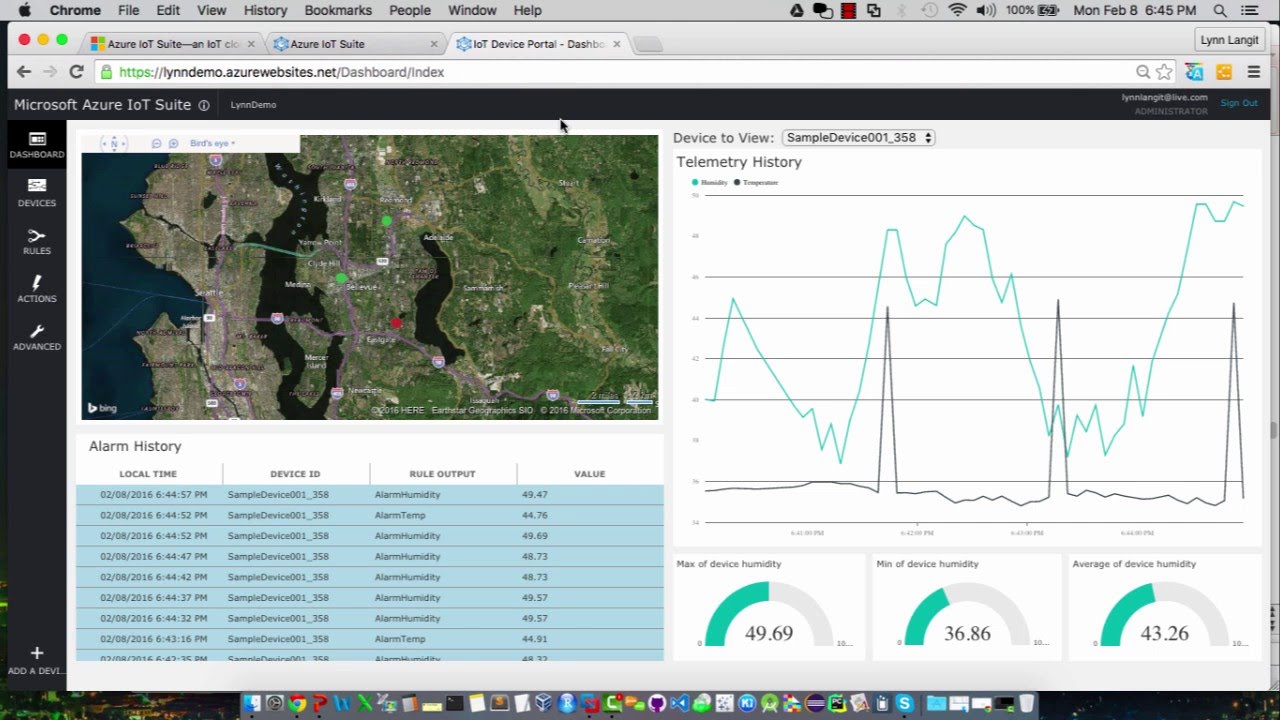The width and height of the screenshot is (1280, 720).
Task: Click the red device marker on map
Action: [x=396, y=323]
